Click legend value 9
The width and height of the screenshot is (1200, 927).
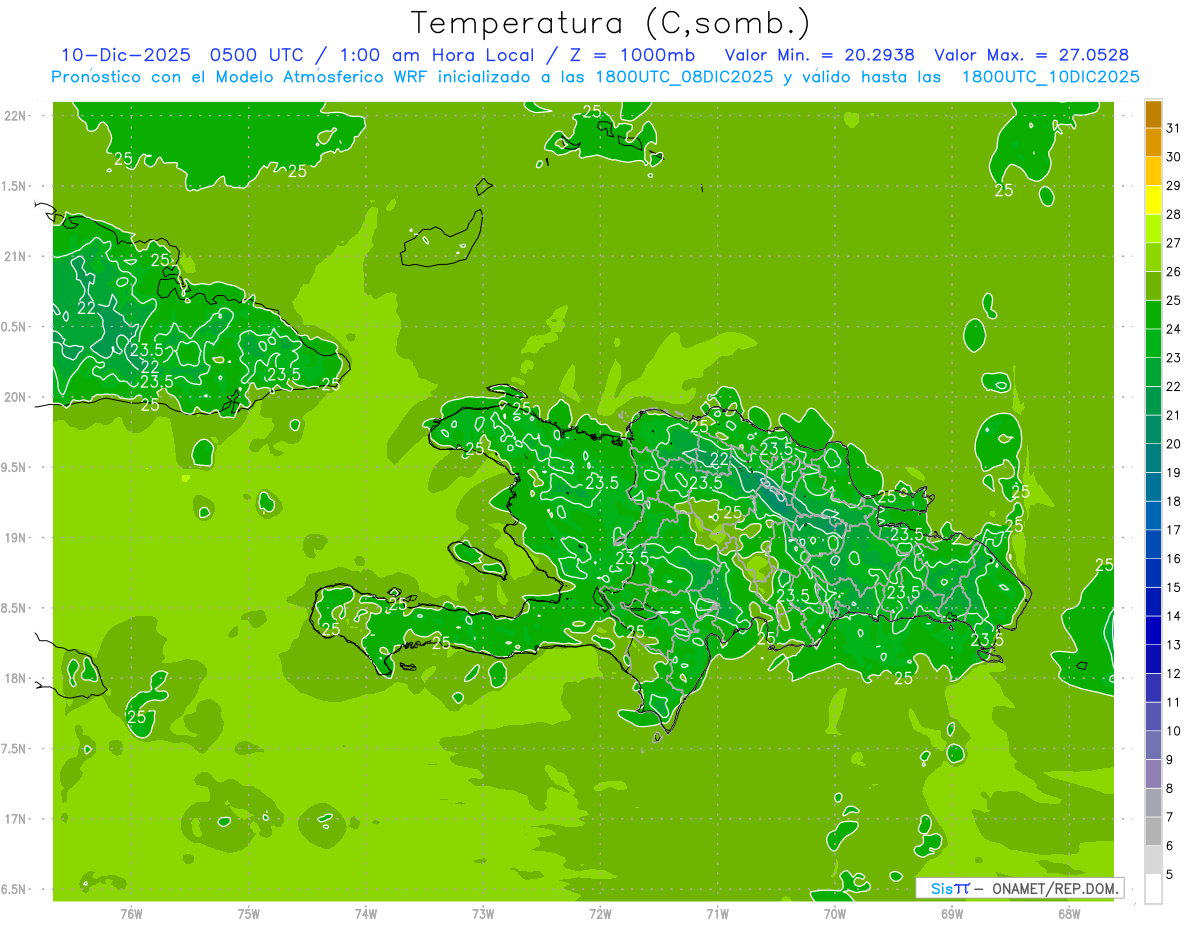pyautogui.click(x=1170, y=760)
